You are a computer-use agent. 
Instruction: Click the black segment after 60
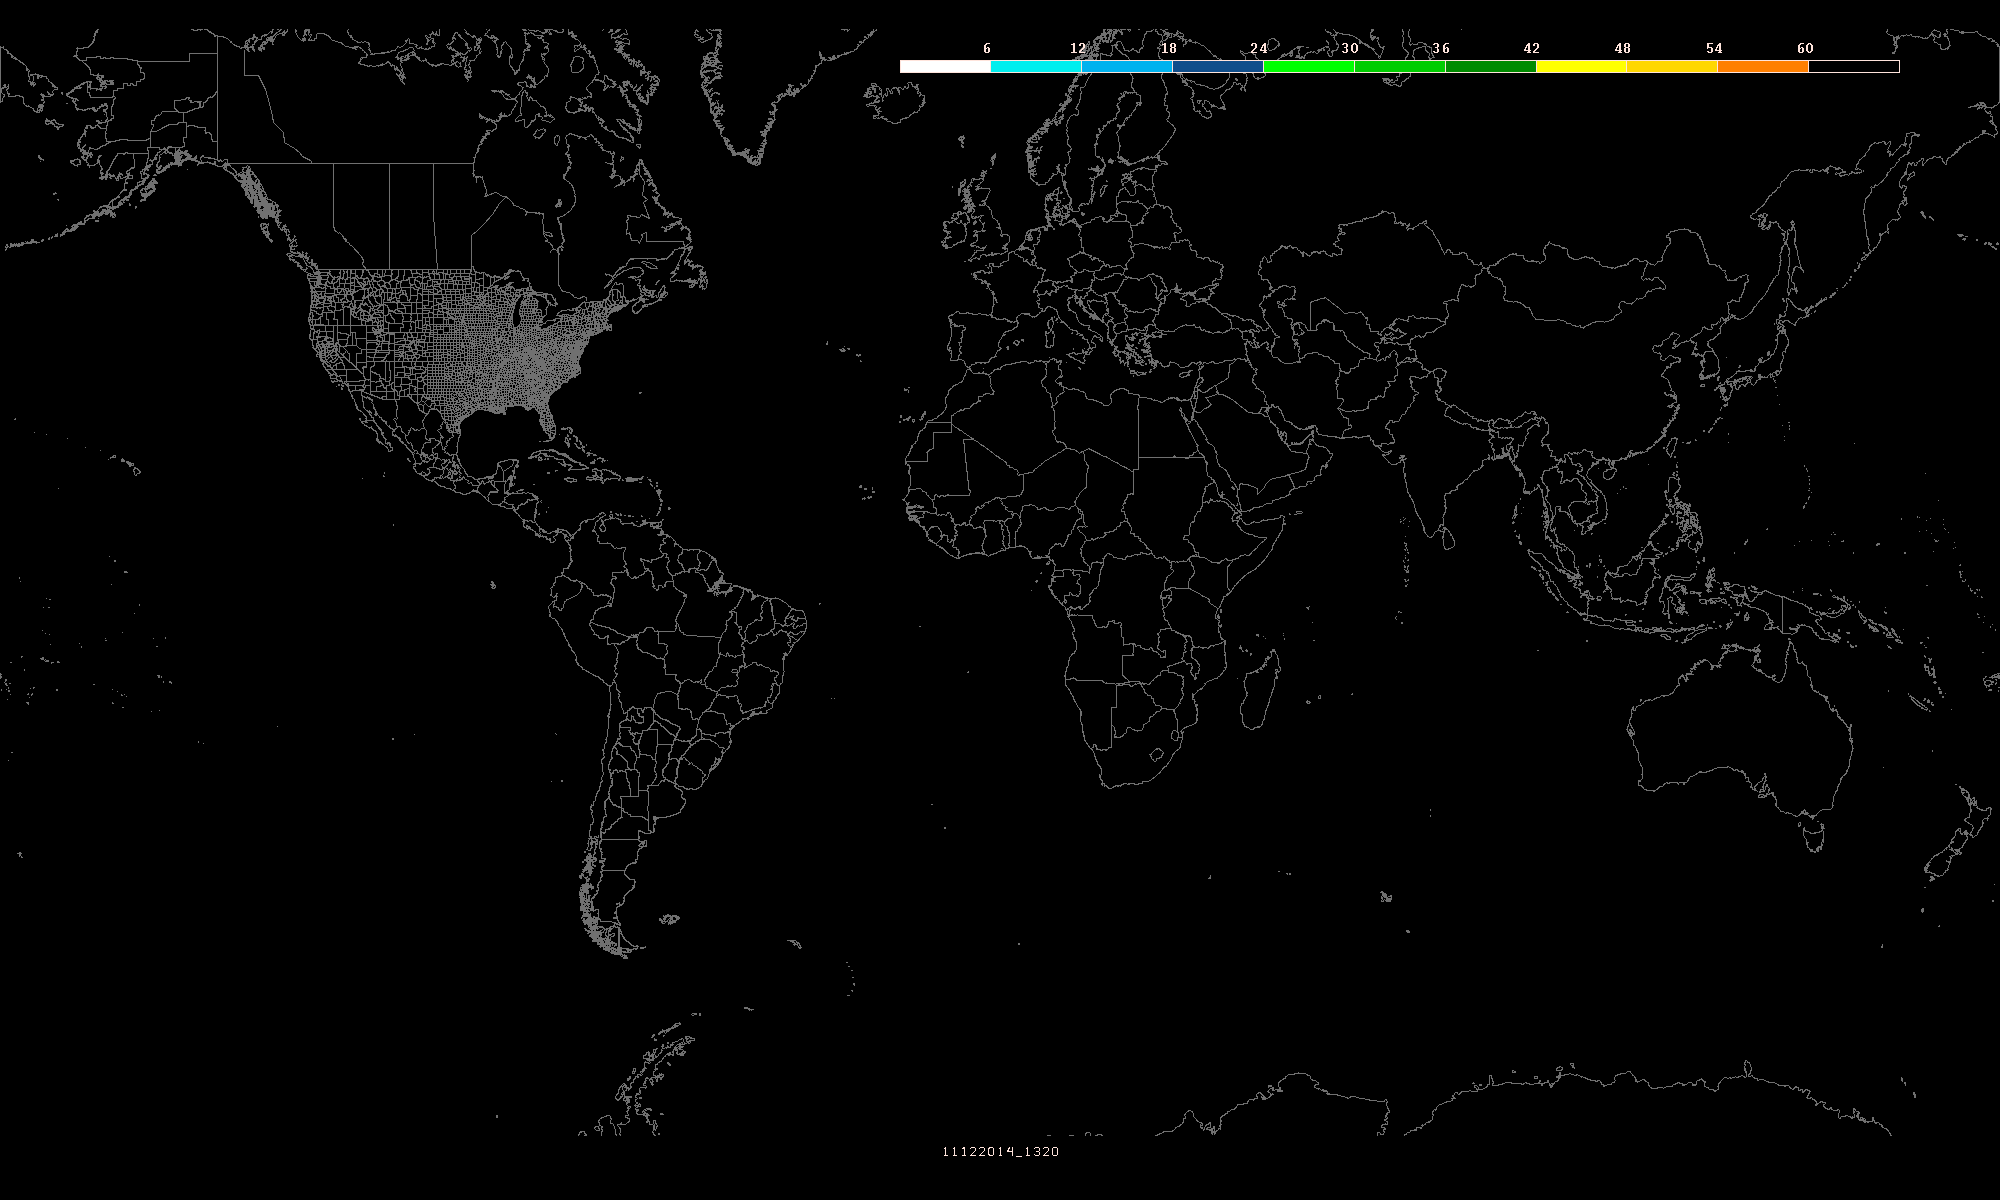[1853, 67]
